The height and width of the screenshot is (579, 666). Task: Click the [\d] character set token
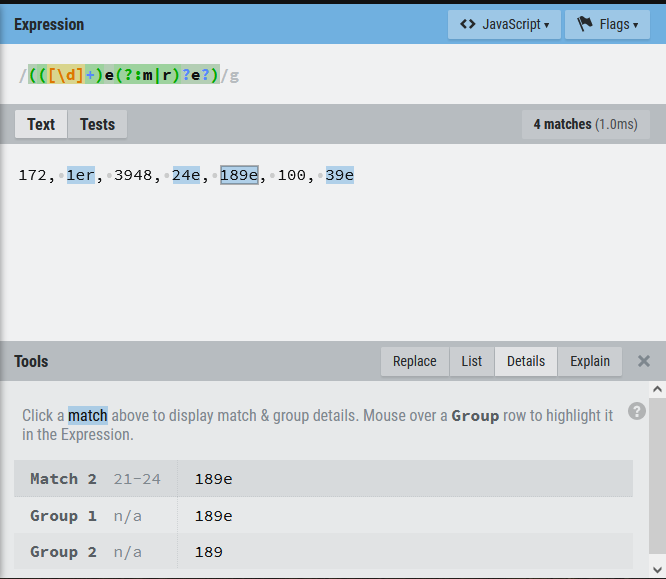66,75
